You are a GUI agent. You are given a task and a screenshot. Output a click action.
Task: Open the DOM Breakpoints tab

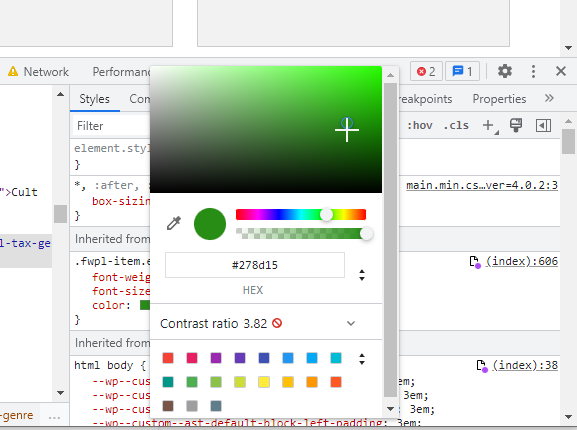pyautogui.click(x=426, y=99)
